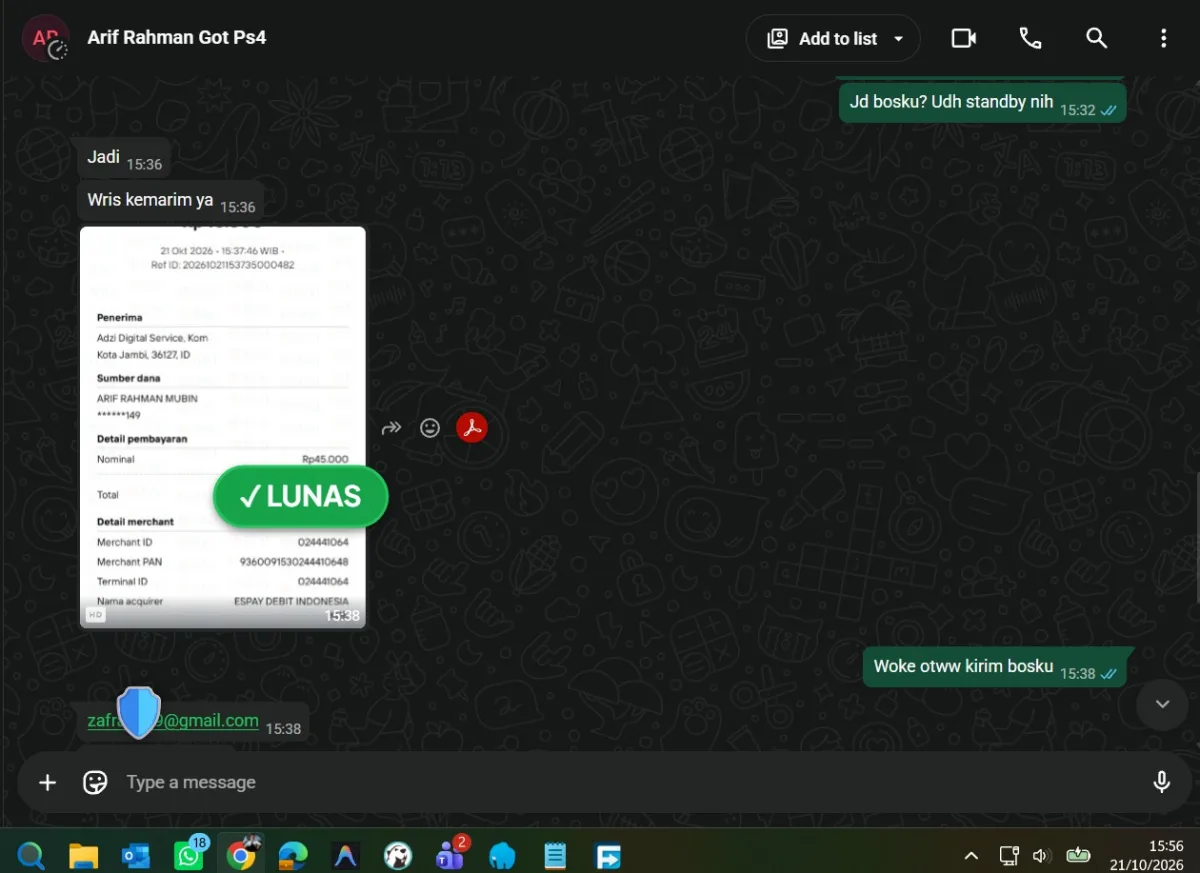Start a voice call in chat header
The image size is (1200, 873).
[x=1030, y=38]
